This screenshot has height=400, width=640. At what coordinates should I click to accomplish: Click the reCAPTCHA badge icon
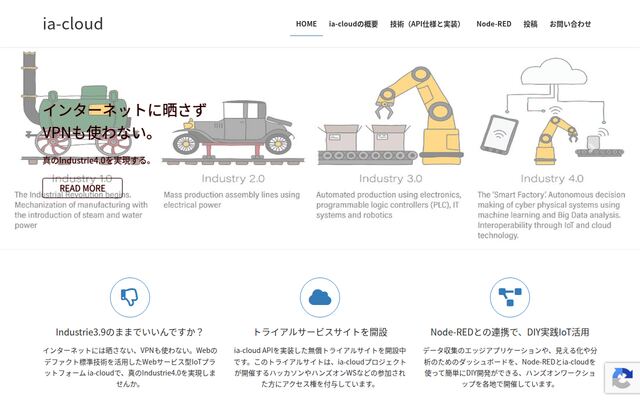[x=622, y=378]
